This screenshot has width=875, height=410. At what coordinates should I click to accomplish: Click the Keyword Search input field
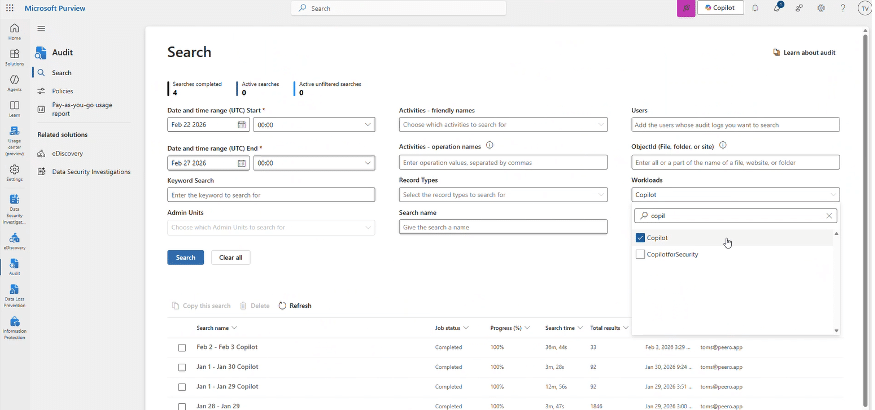click(270, 195)
